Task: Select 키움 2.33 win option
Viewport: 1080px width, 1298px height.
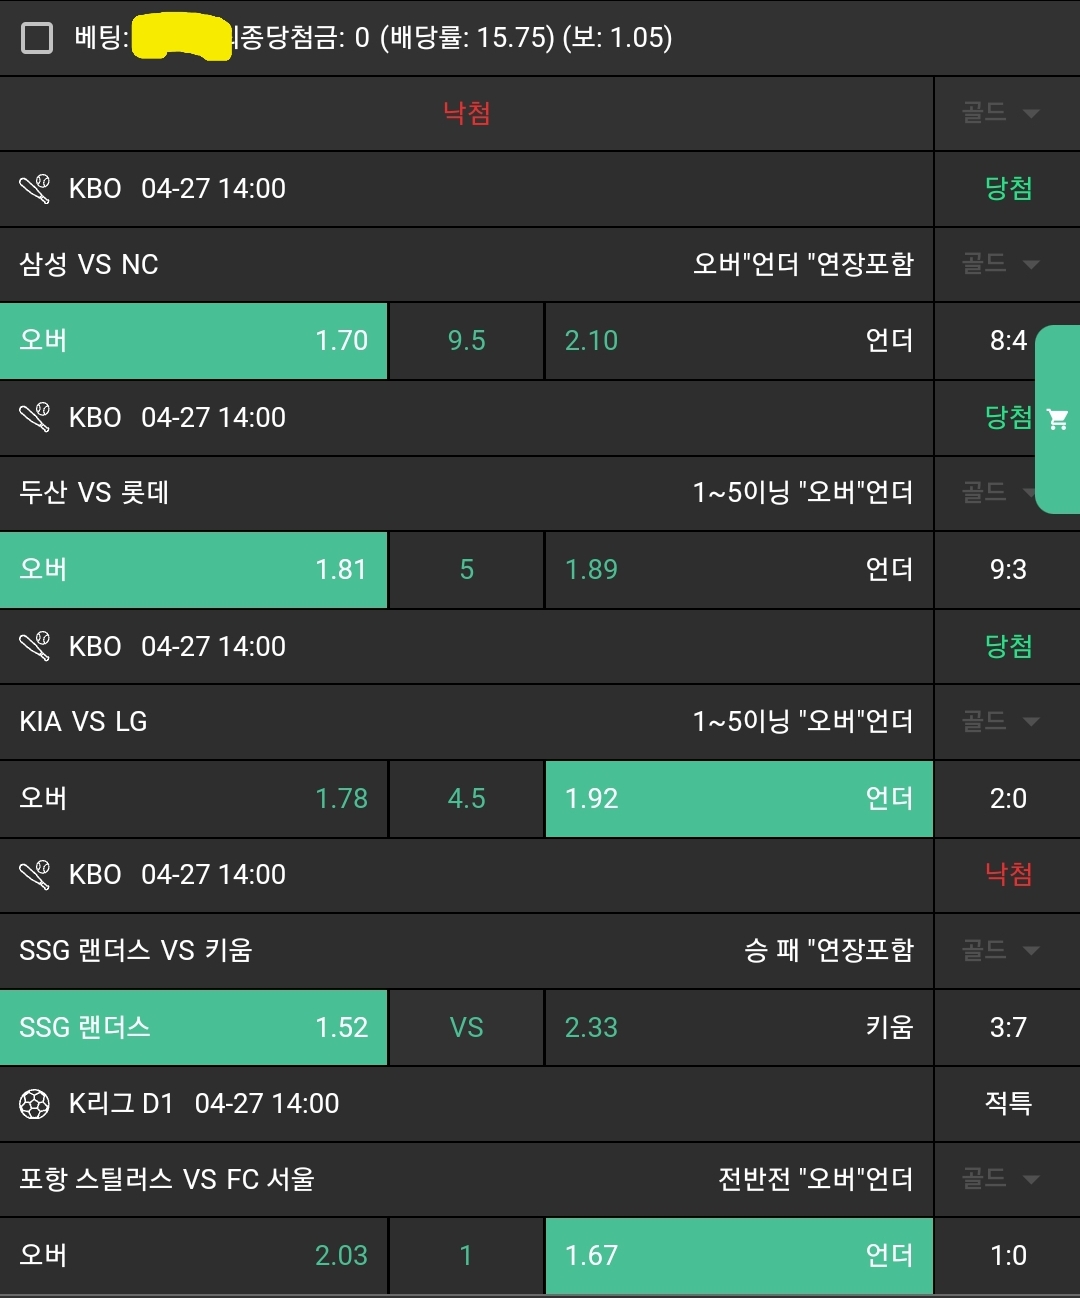Action: pos(738,1028)
